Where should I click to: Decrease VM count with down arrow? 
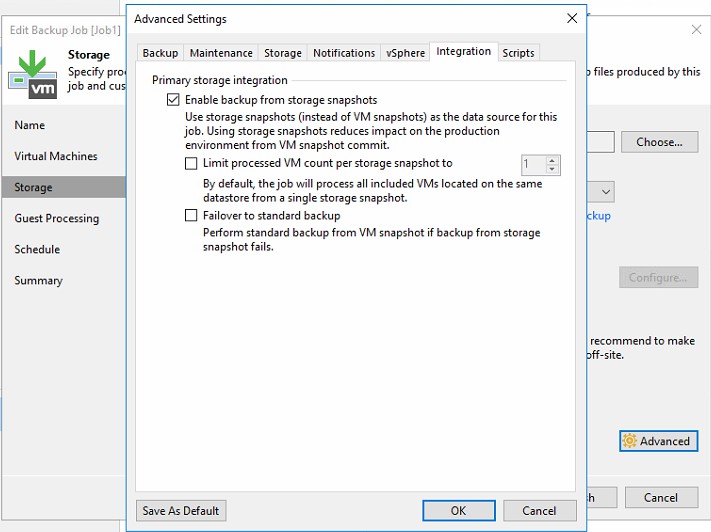553,169
